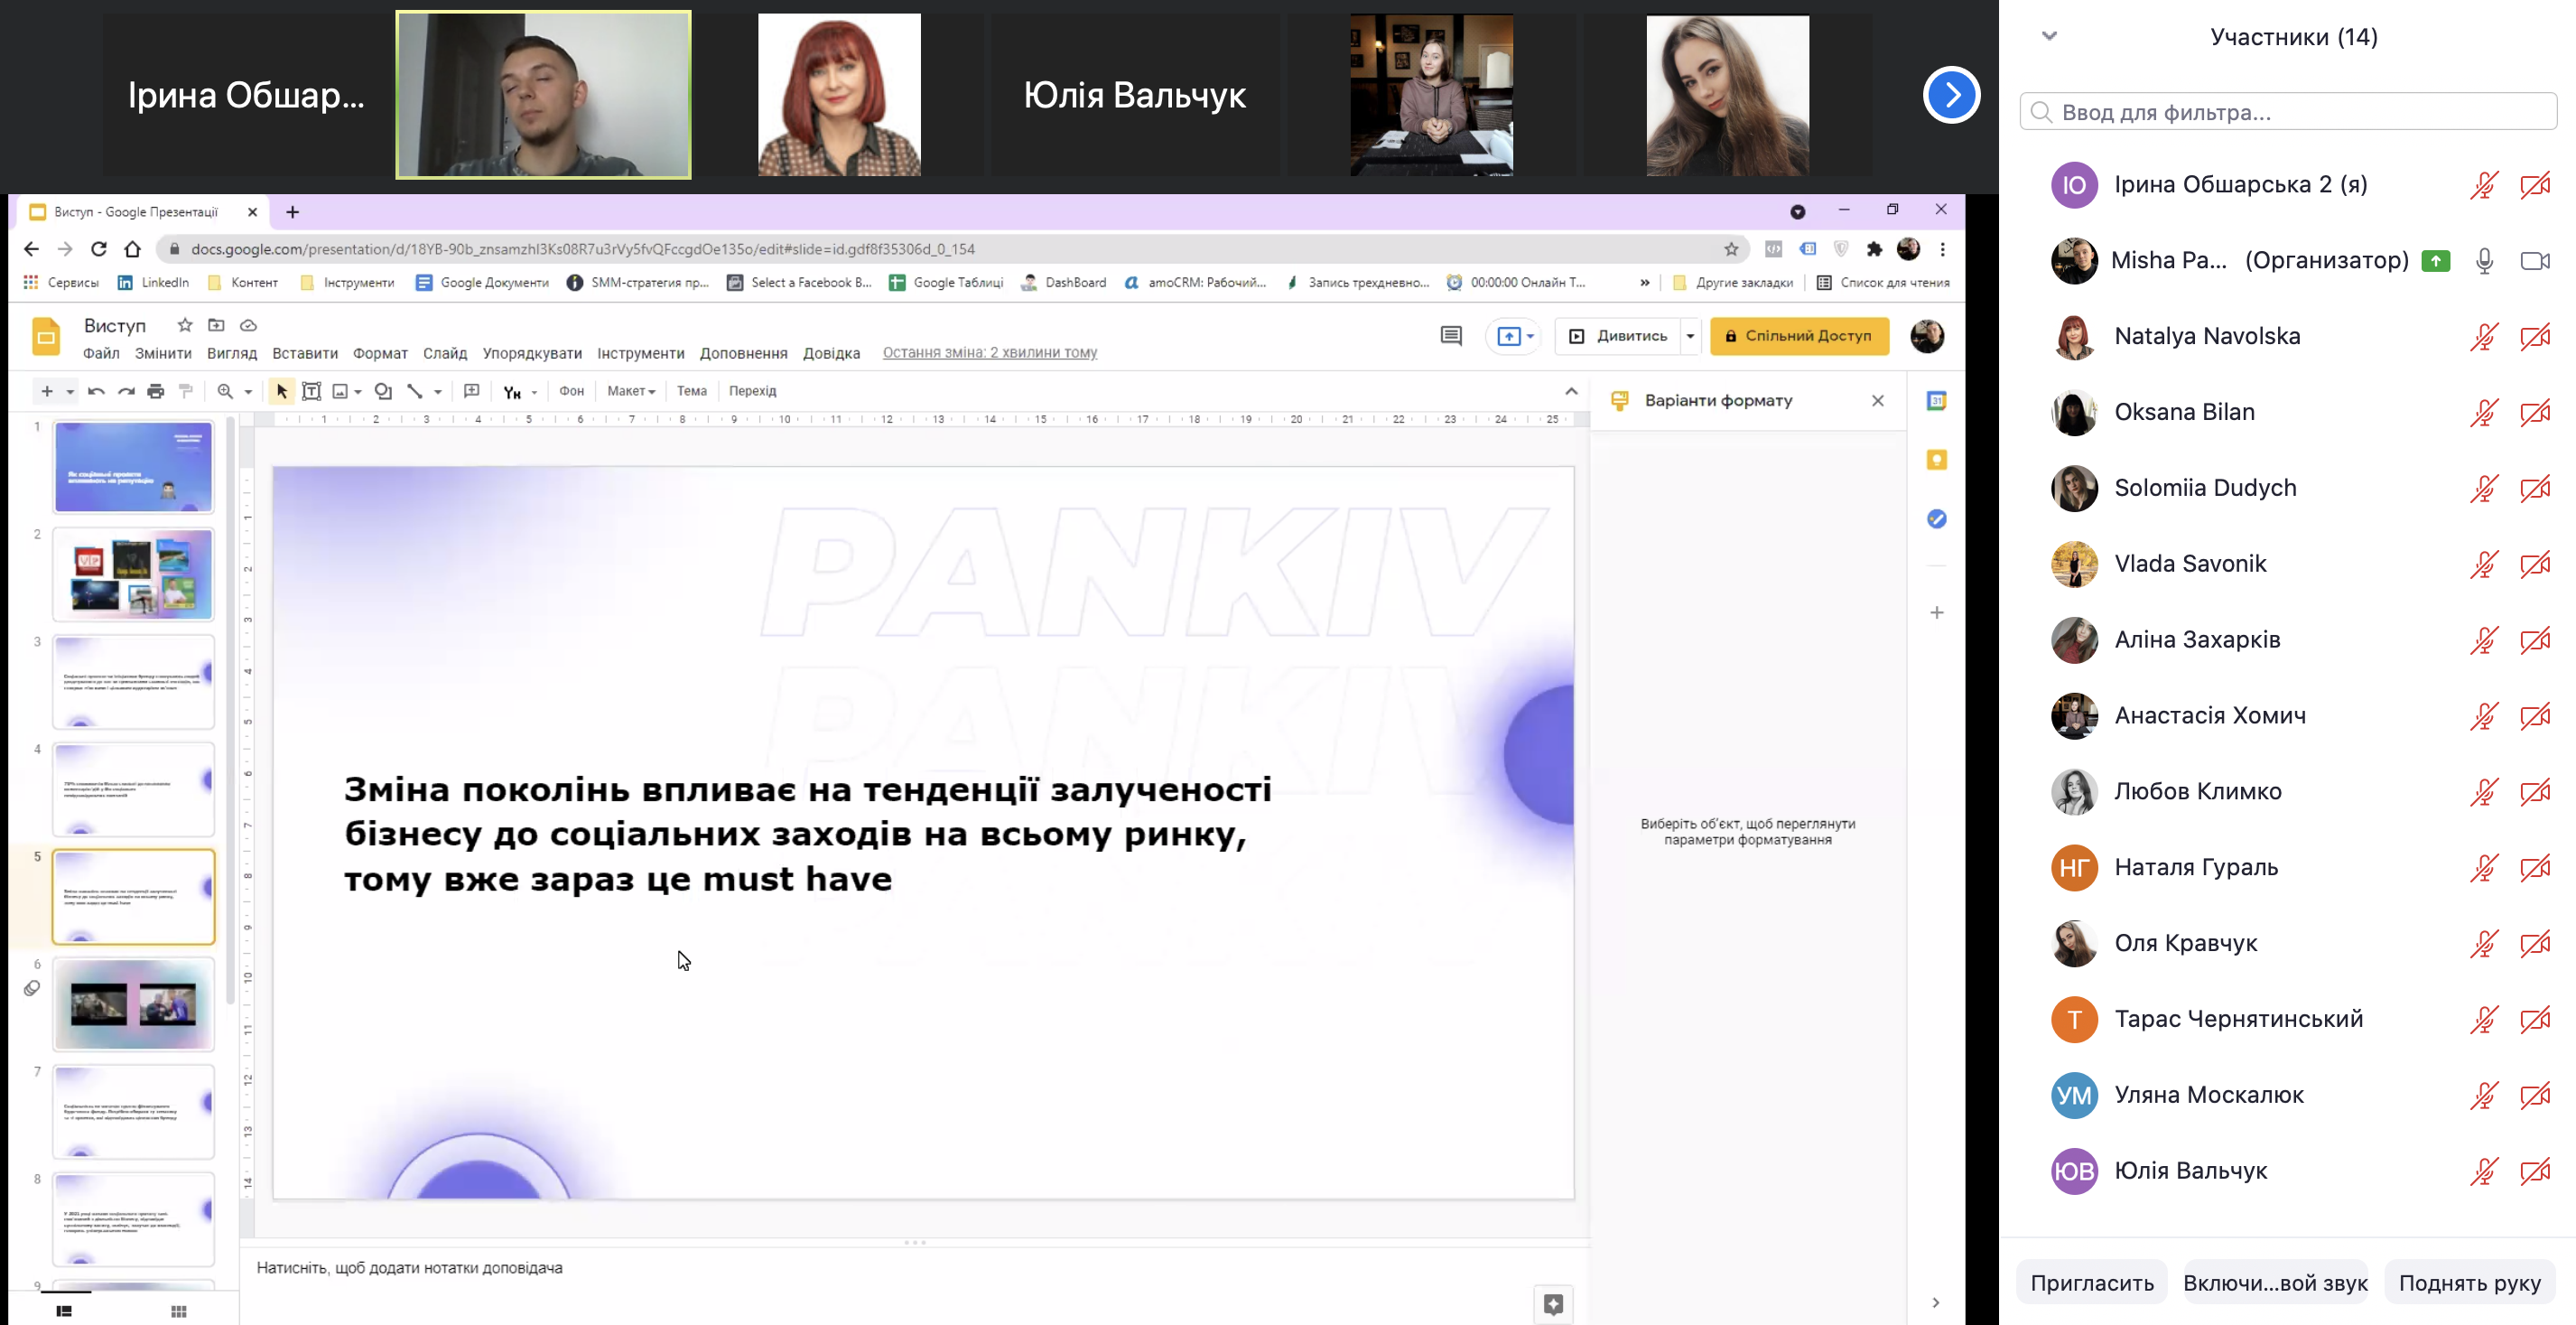Click the speaker notes field
Viewport: 2576px width, 1325px height.
(913, 1268)
